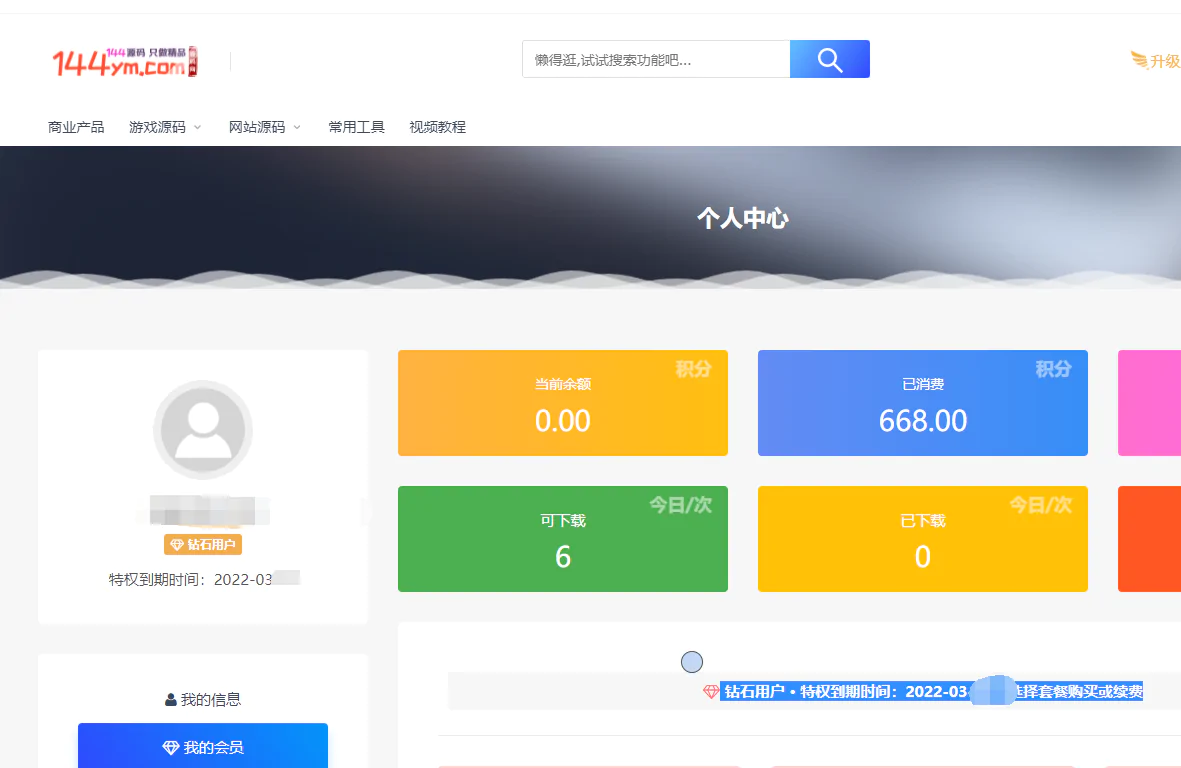Click the 钻石用户 badge
The width and height of the screenshot is (1181, 768).
pos(203,544)
